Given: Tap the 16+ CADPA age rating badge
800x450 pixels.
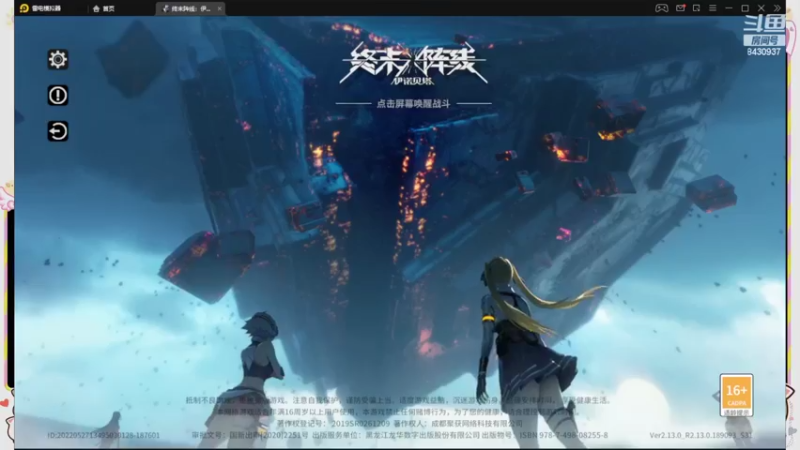Looking at the screenshot, I should [x=736, y=395].
